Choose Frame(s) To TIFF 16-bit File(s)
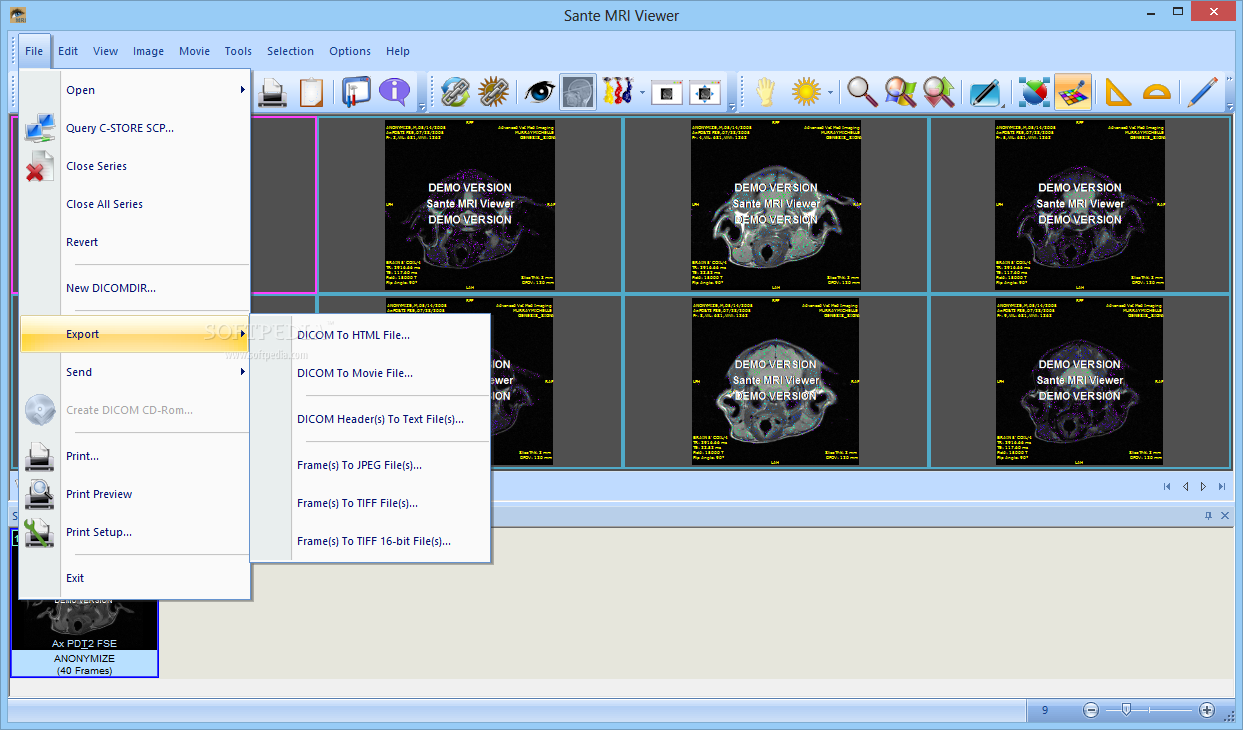1243x730 pixels. pos(370,541)
